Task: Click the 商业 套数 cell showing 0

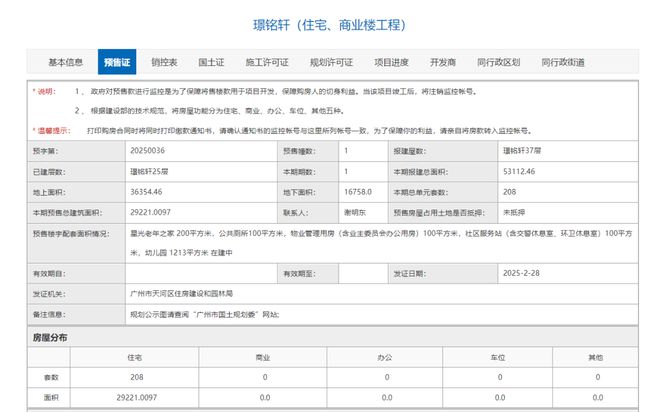Action: [x=265, y=377]
